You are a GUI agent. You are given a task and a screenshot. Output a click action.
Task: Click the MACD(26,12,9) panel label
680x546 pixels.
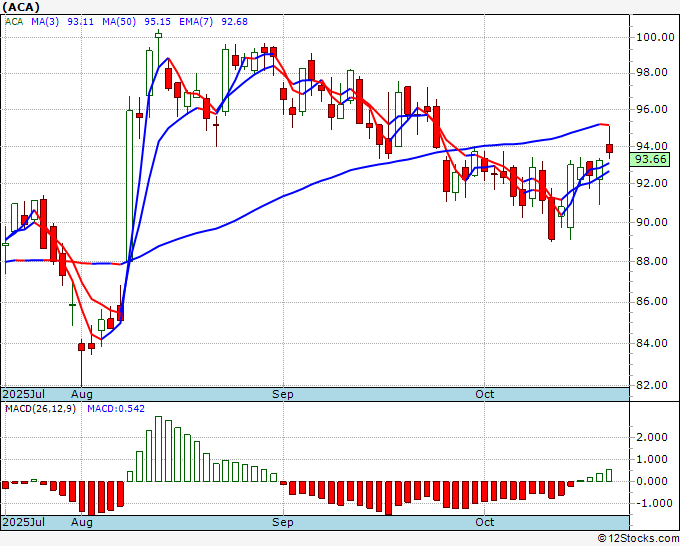click(x=40, y=409)
